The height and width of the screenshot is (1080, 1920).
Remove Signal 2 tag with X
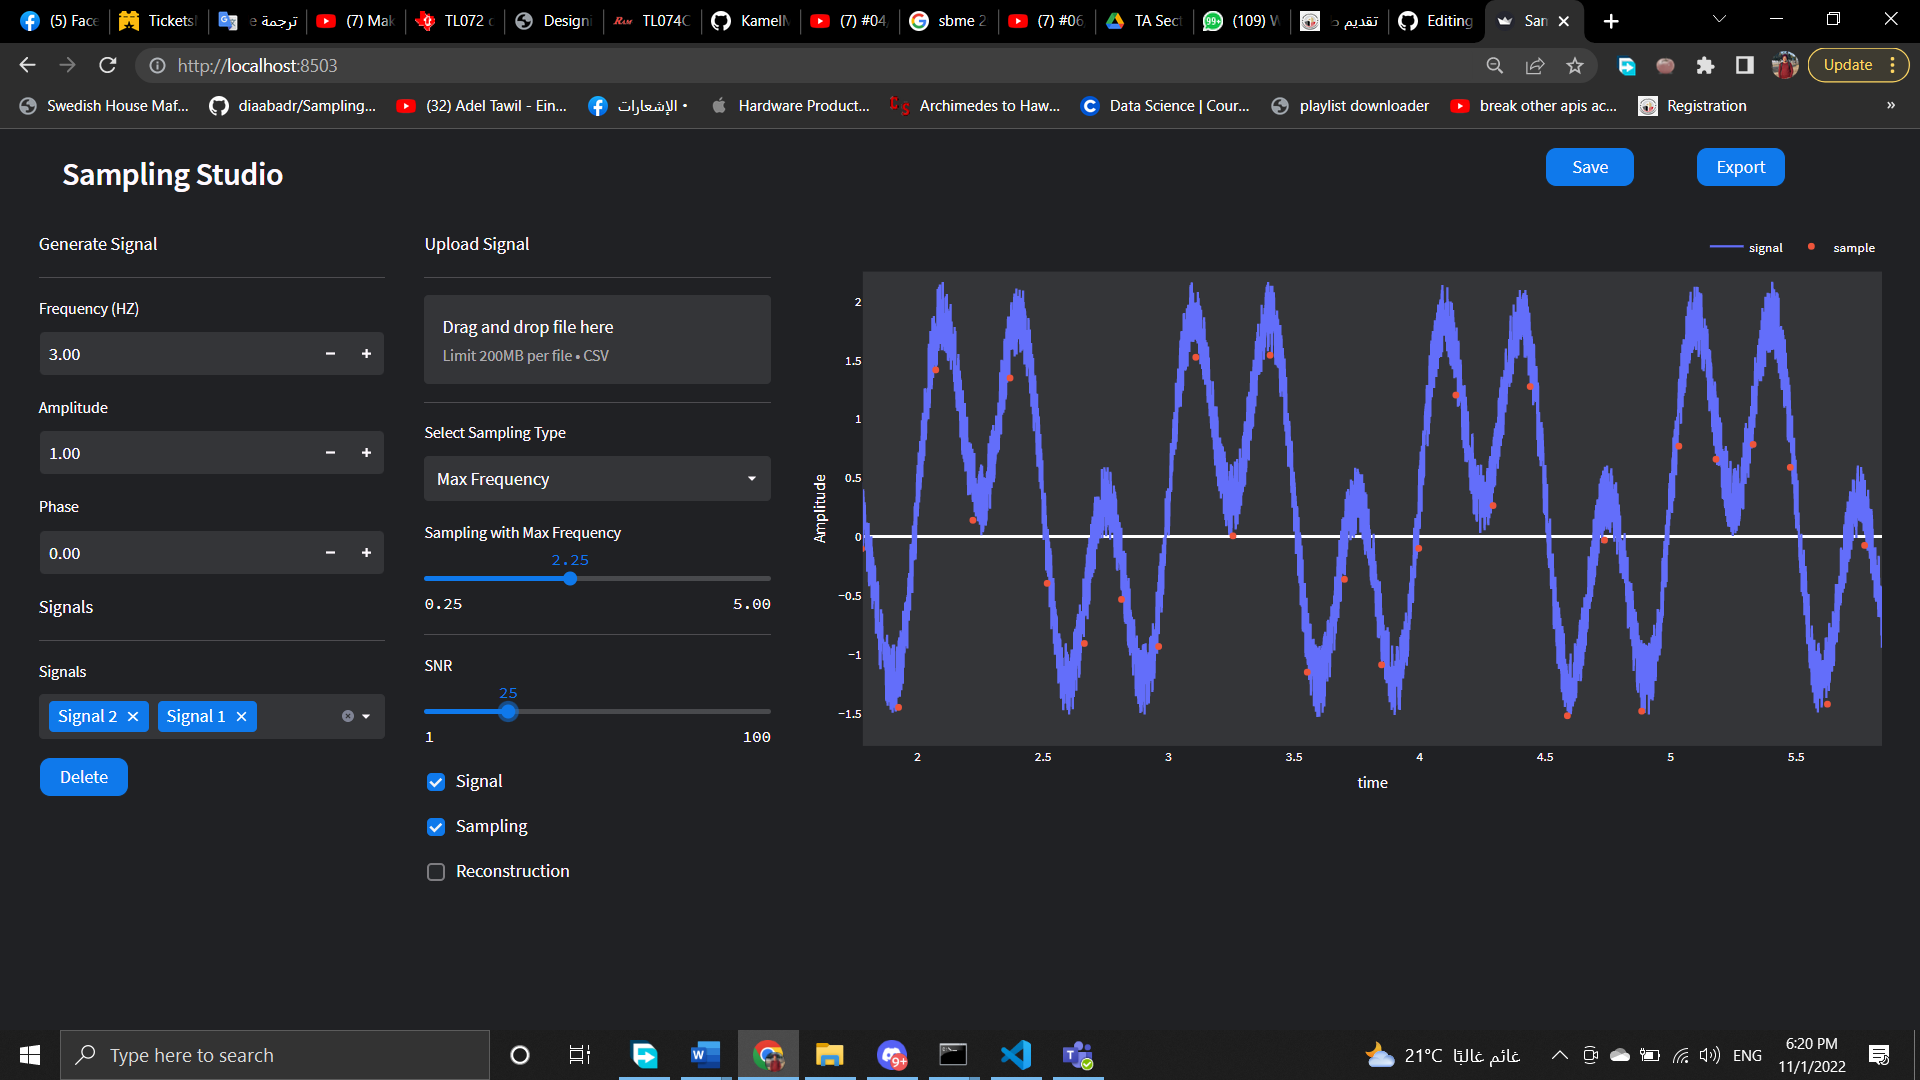133,717
